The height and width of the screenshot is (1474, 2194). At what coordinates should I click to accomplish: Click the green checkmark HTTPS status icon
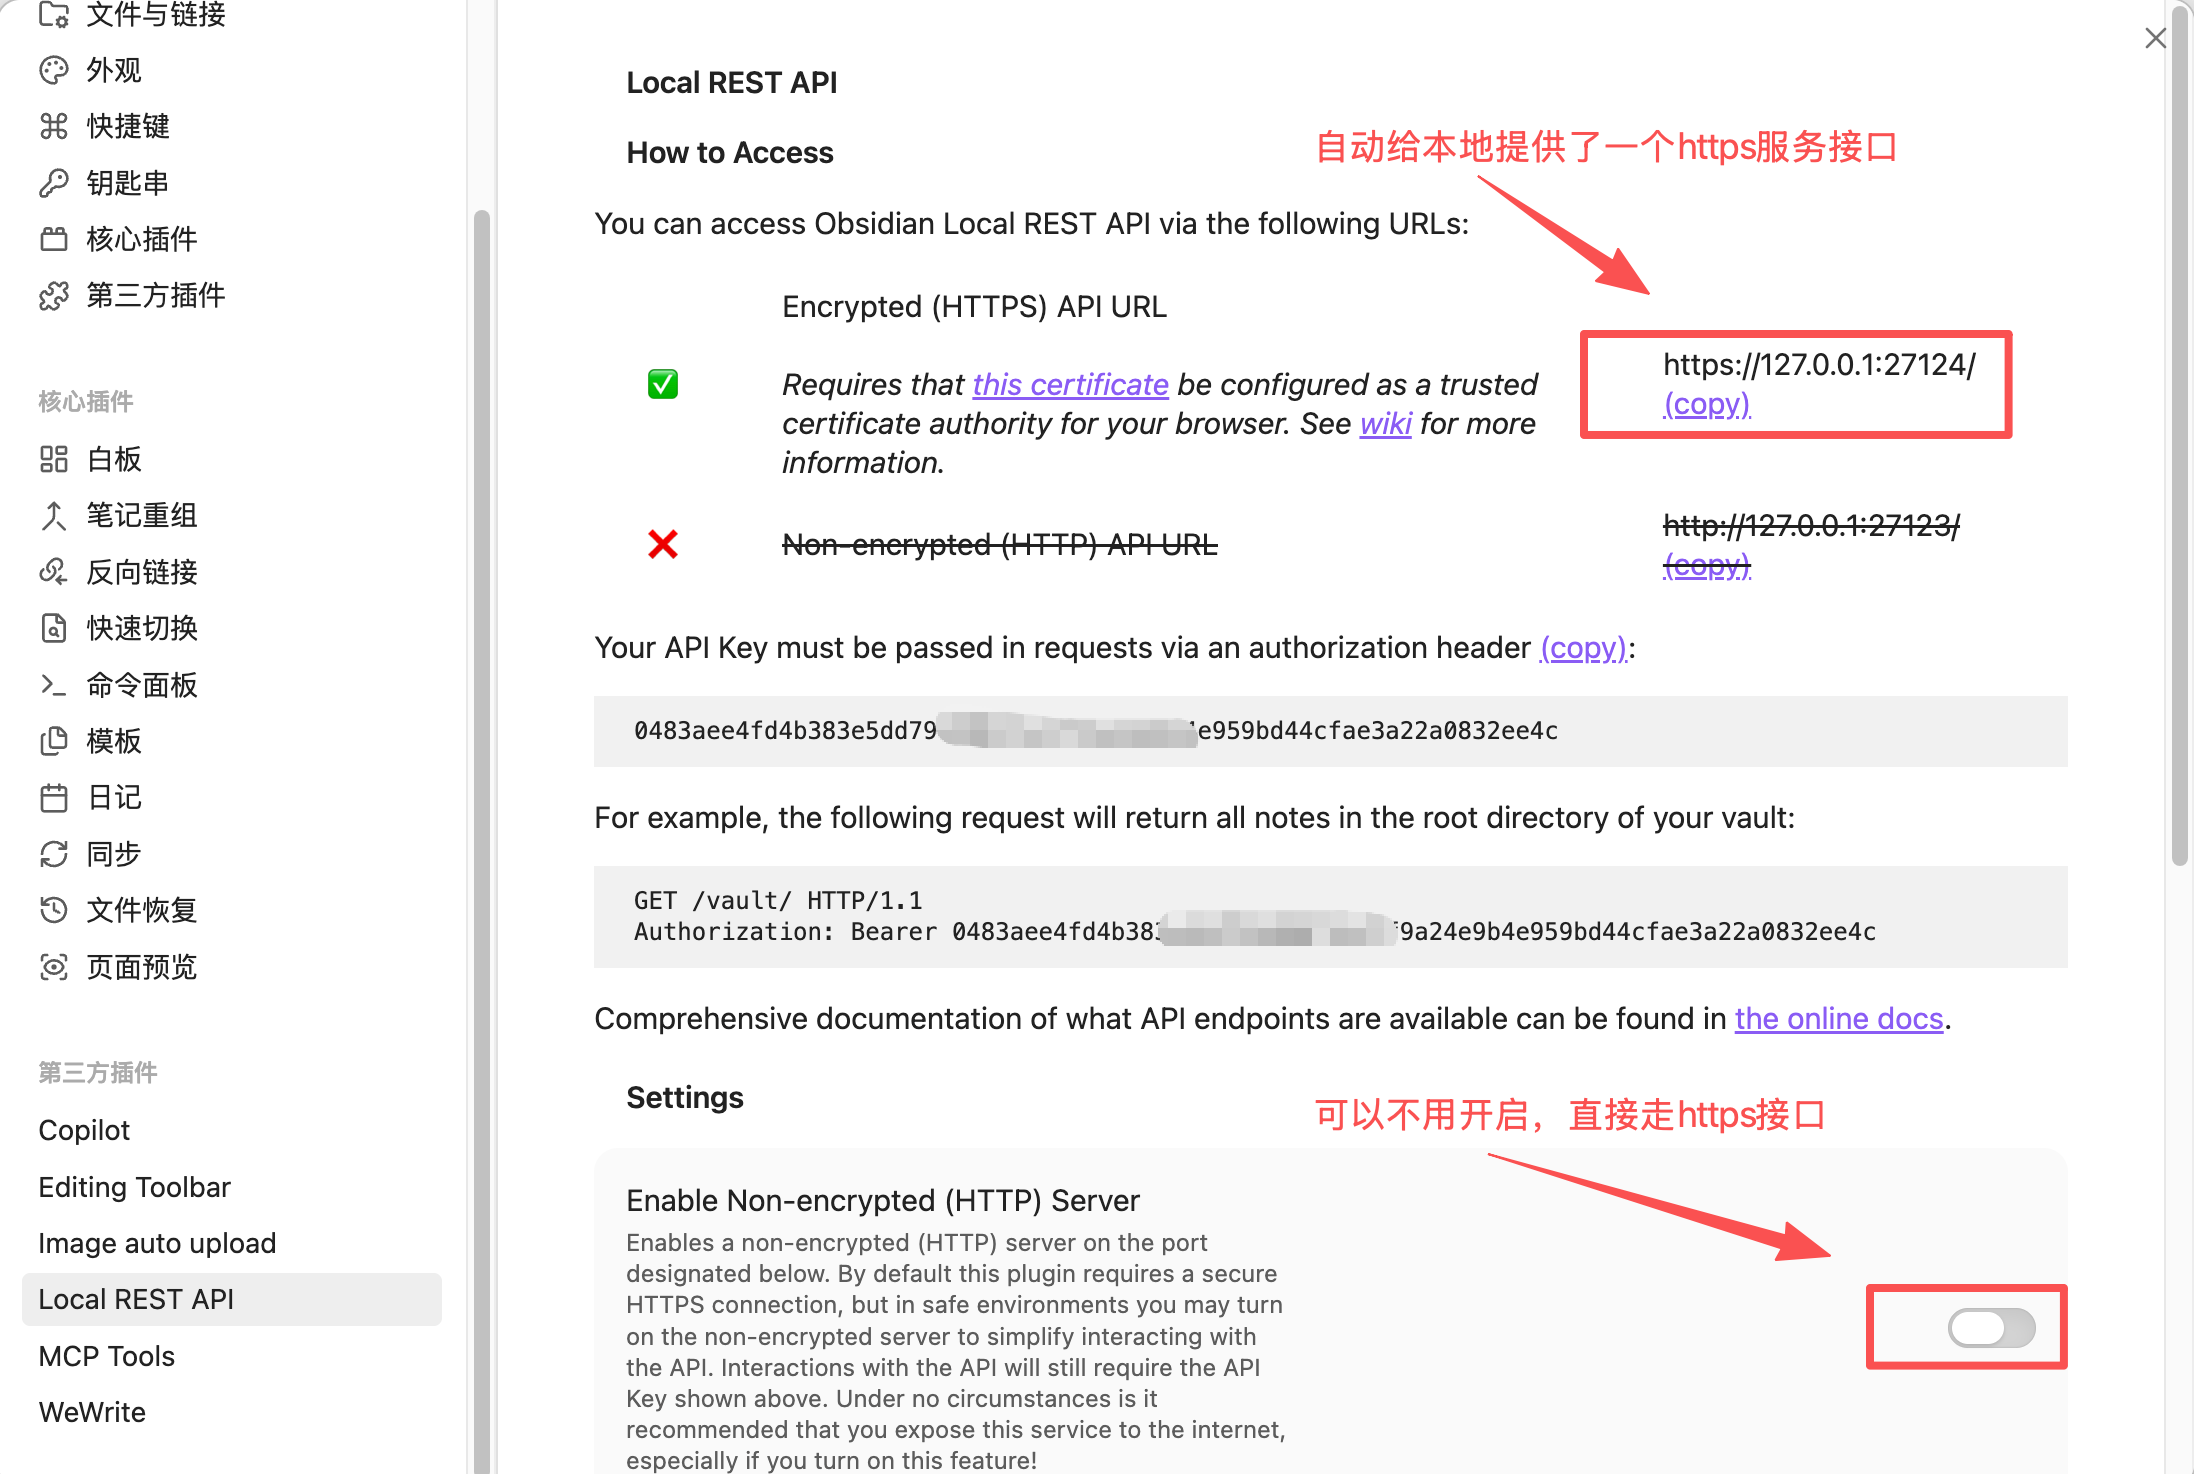[662, 384]
